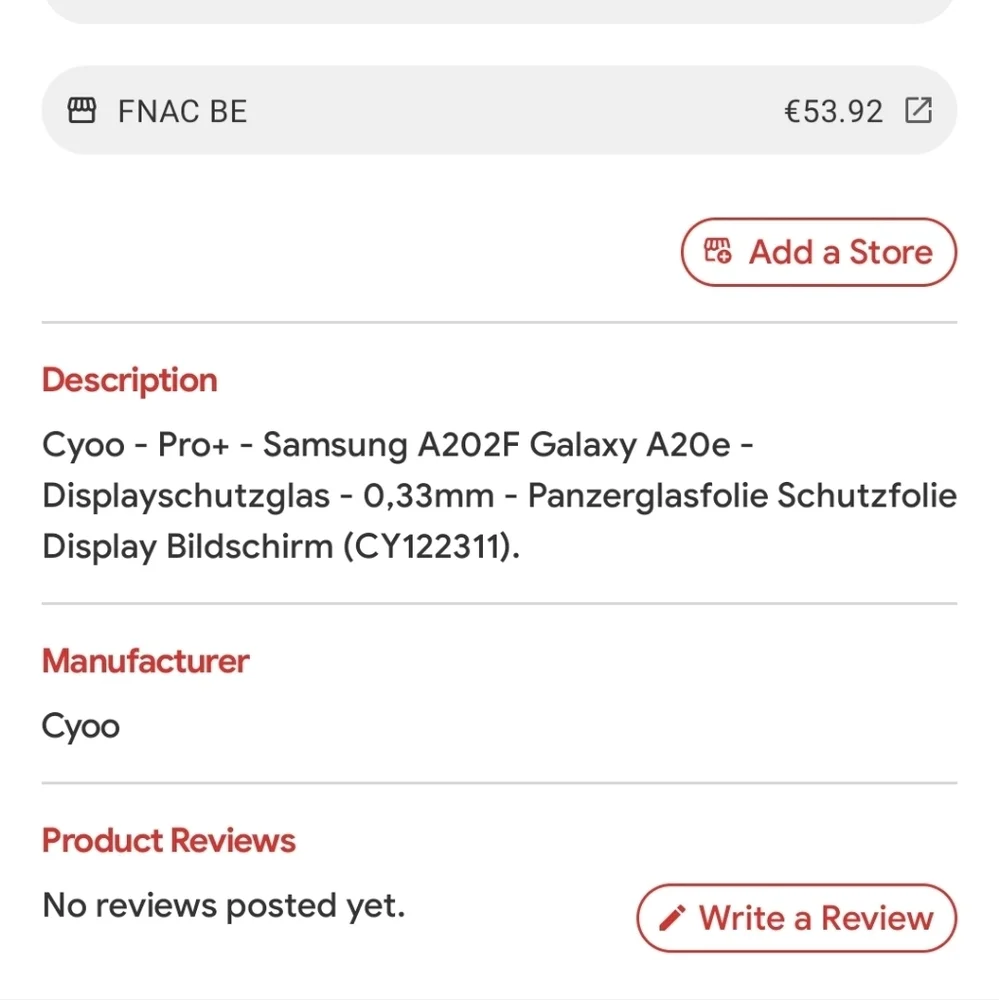Click the word 'Displayschutzglas' in the description
Screen dimensions: 999x1000
(x=186, y=496)
